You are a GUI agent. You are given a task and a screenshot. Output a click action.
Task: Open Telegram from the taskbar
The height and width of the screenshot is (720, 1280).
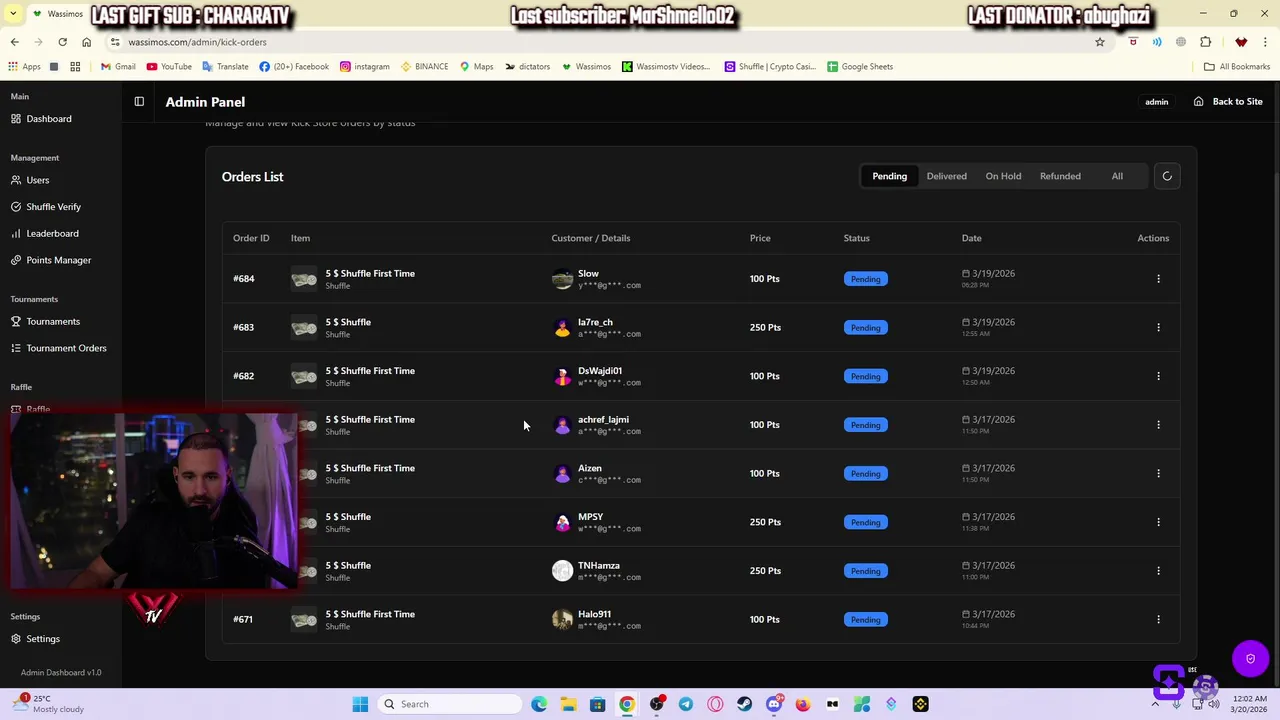(686, 704)
